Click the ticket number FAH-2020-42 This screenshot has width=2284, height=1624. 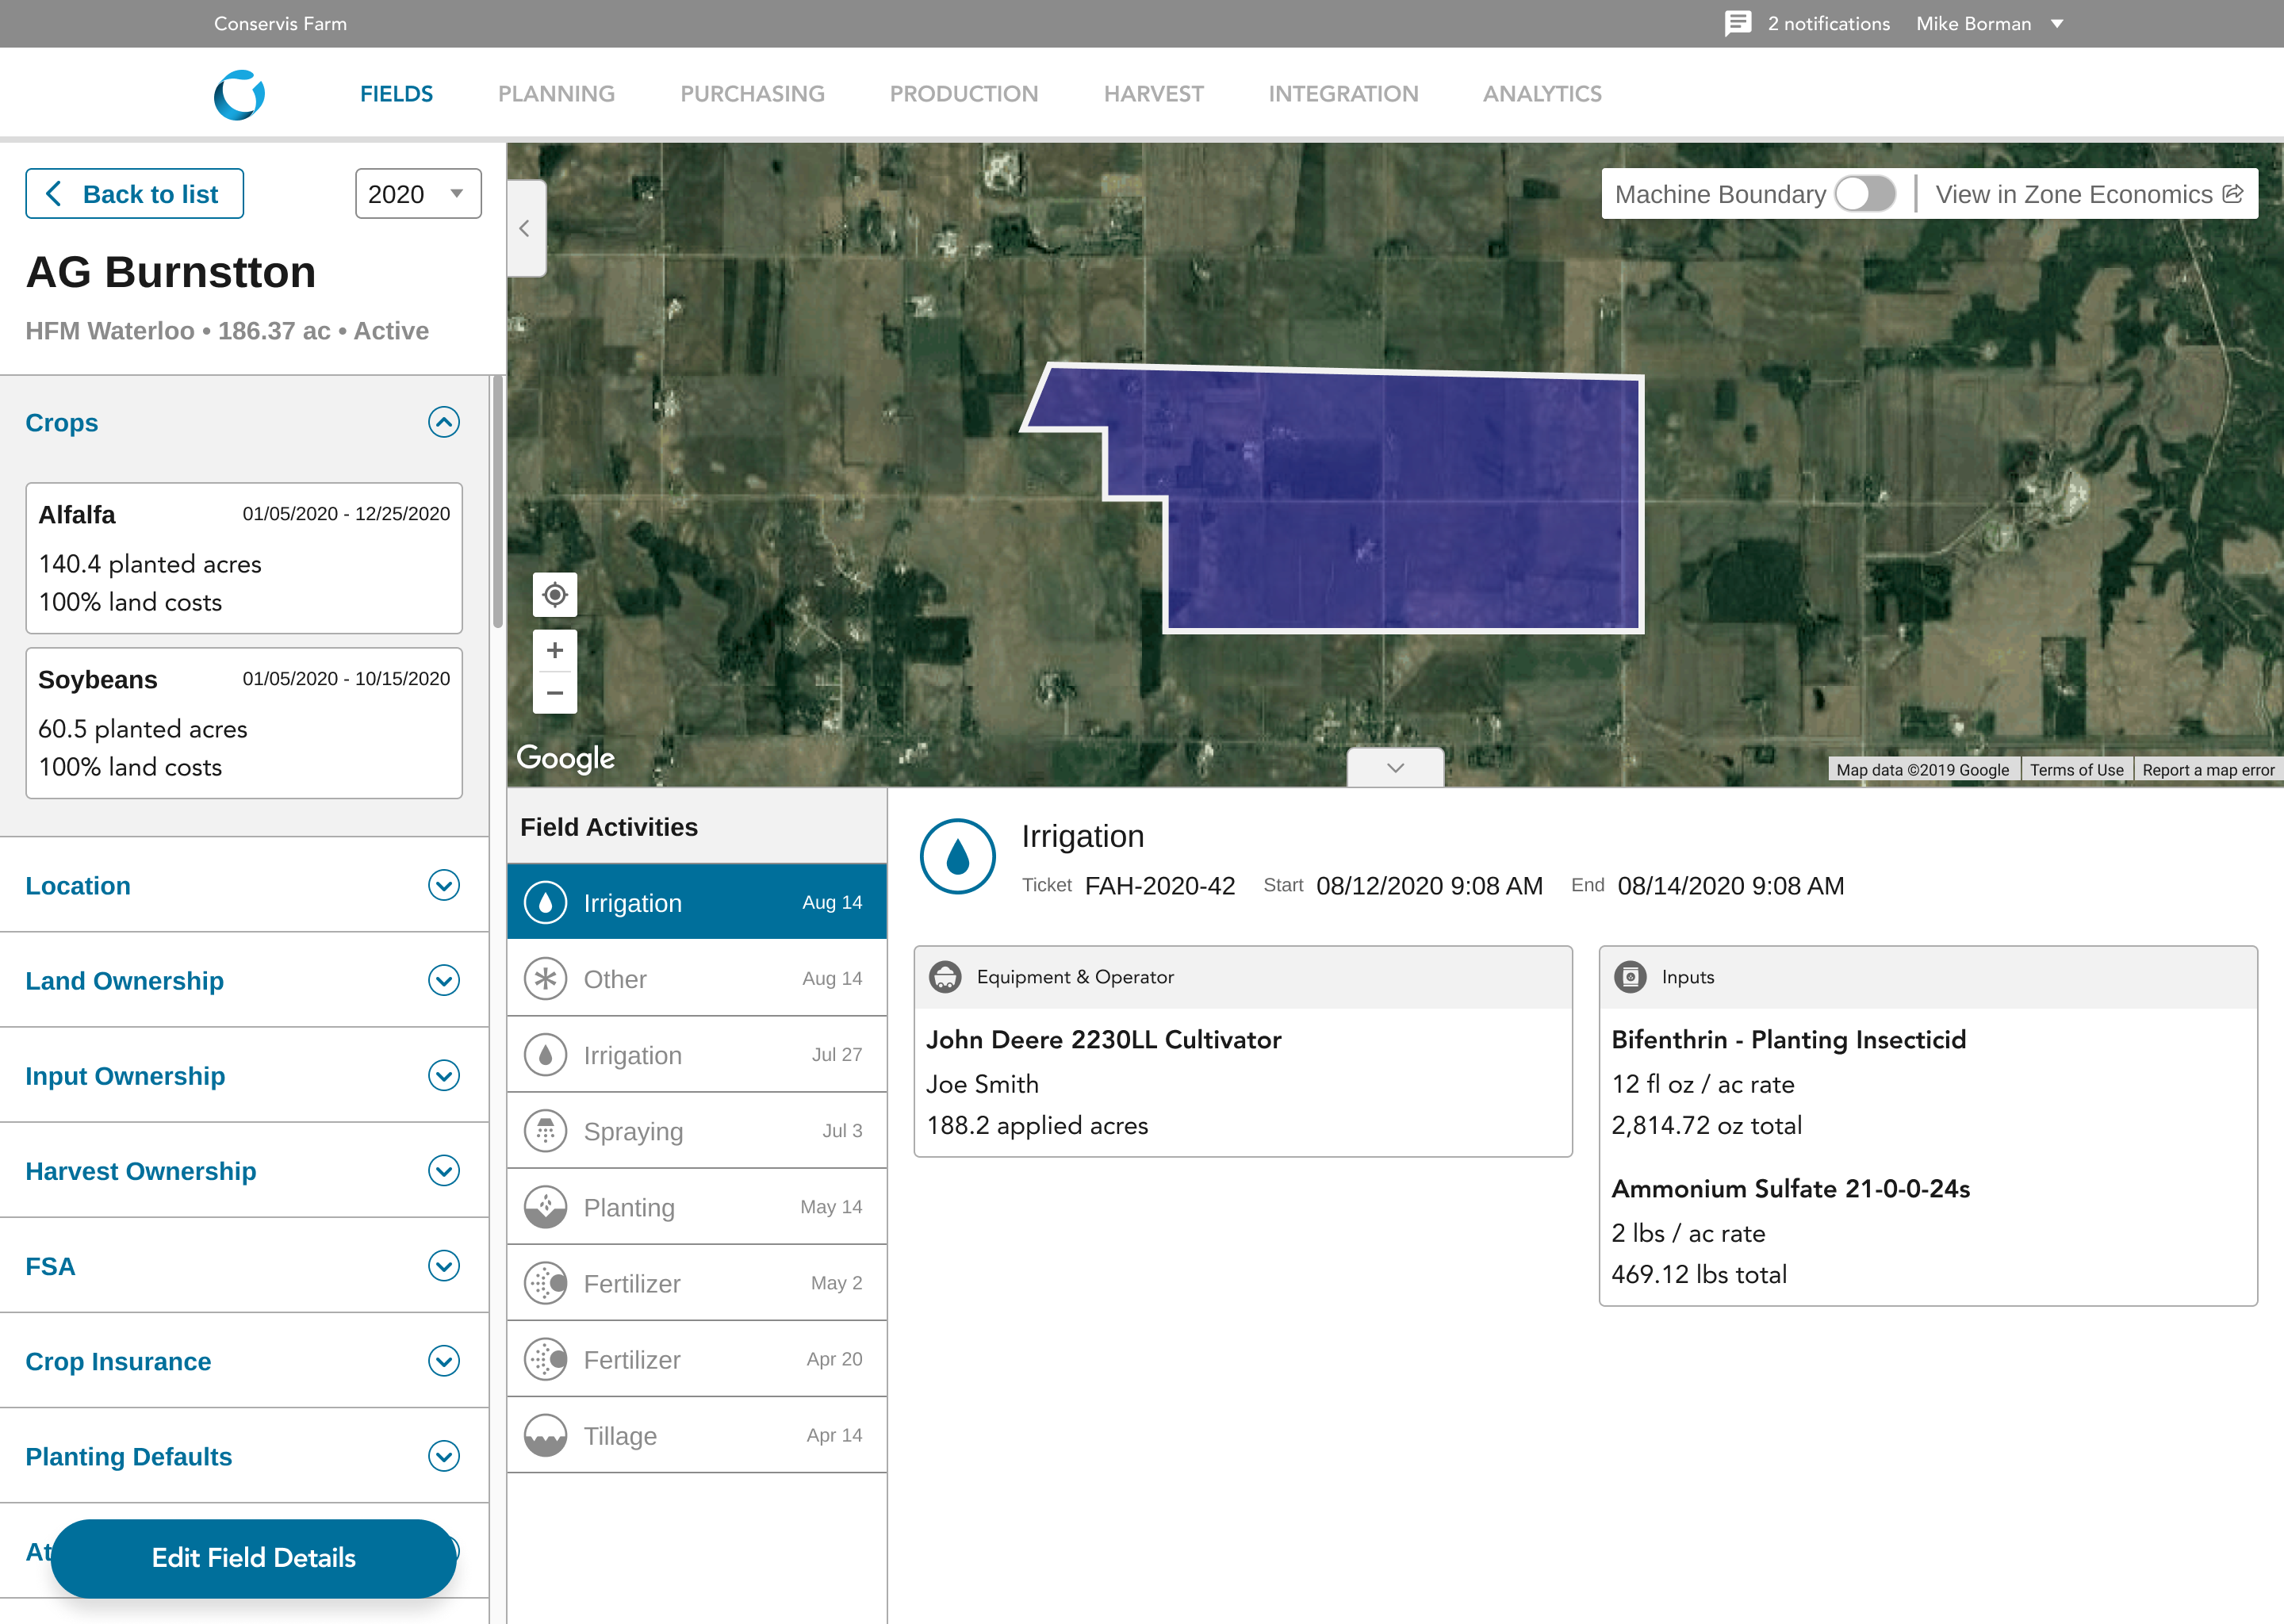click(1160, 886)
